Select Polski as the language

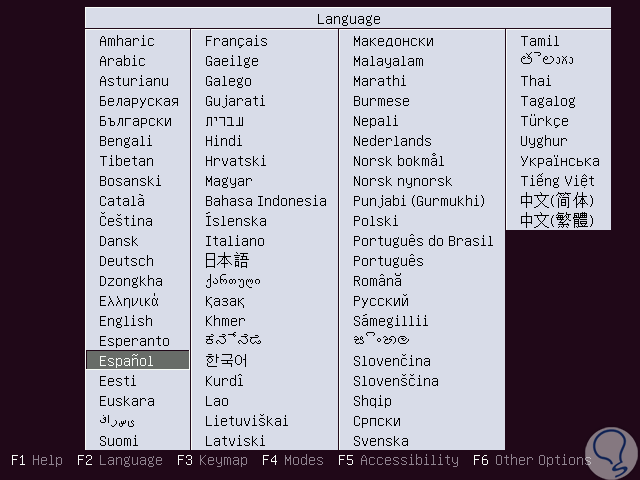[376, 221]
